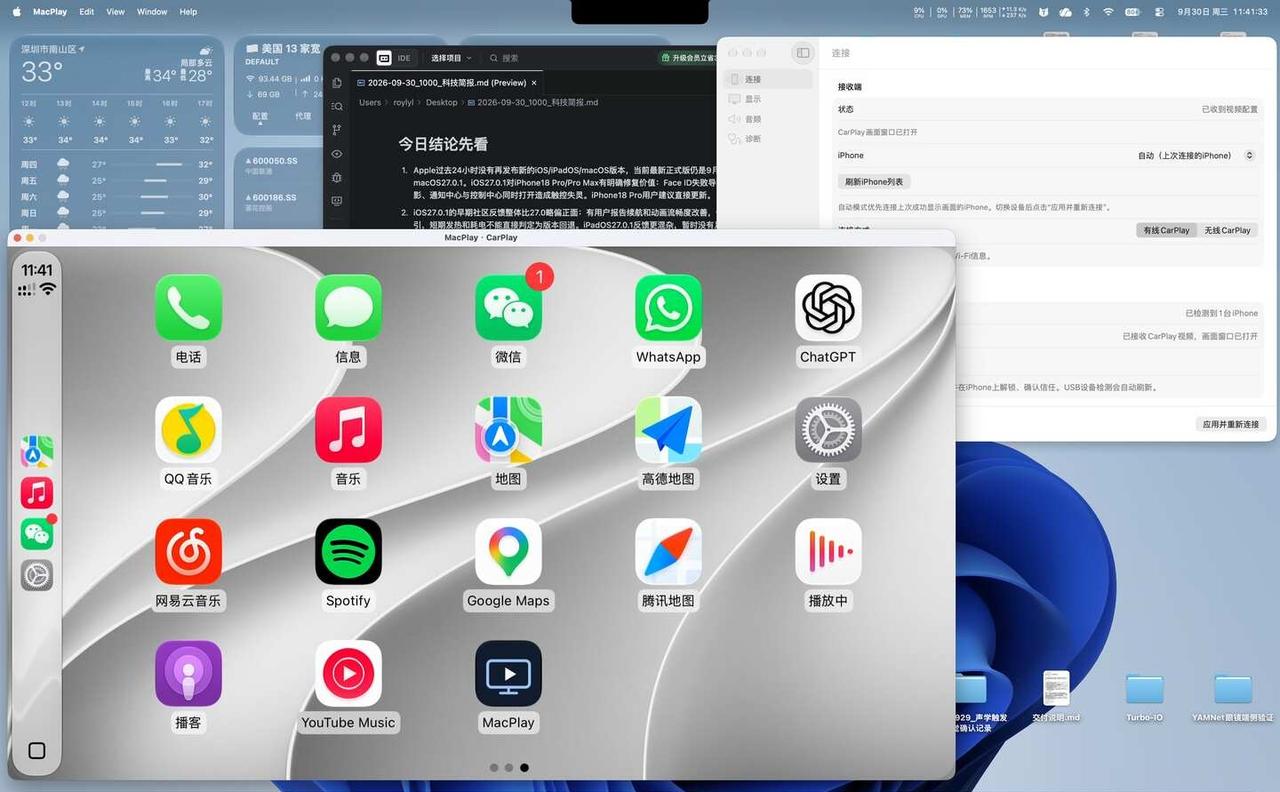Open 设置 Settings in the CarPlay app grid
1280x792 pixels.
(x=828, y=430)
